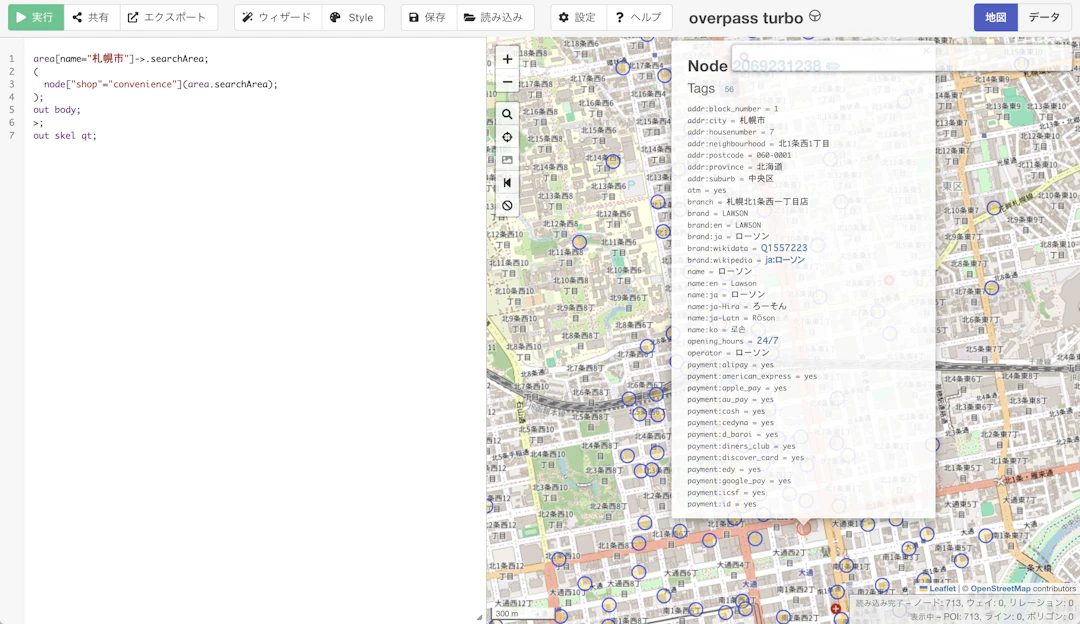Image resolution: width=1080 pixels, height=624 pixels.
Task: Zoom in on the map
Action: (508, 59)
